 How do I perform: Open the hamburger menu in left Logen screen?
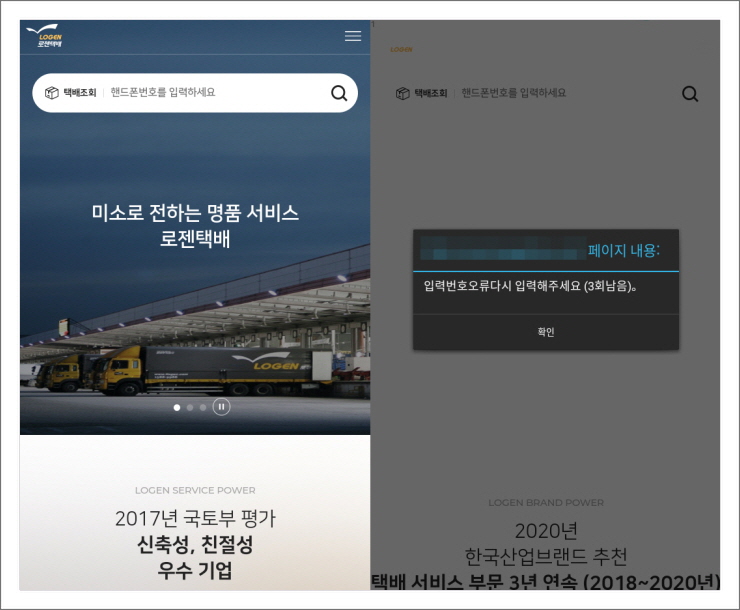353,36
